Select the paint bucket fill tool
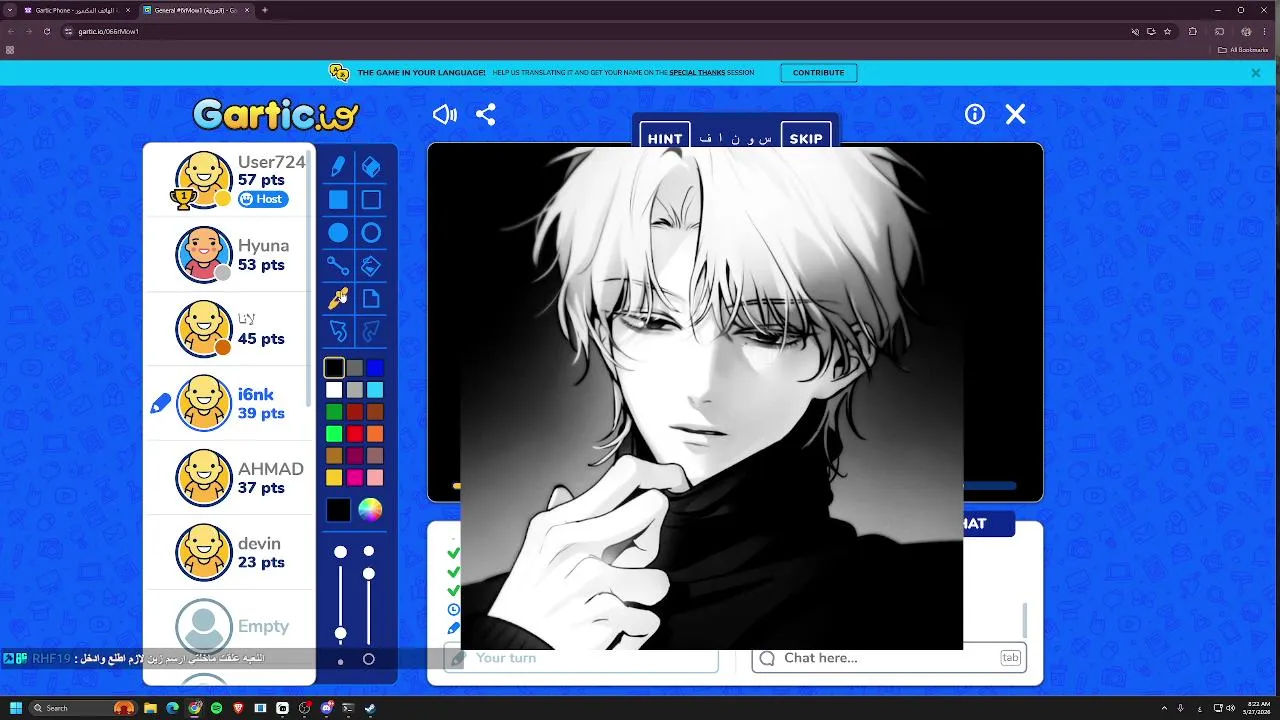 click(371, 266)
